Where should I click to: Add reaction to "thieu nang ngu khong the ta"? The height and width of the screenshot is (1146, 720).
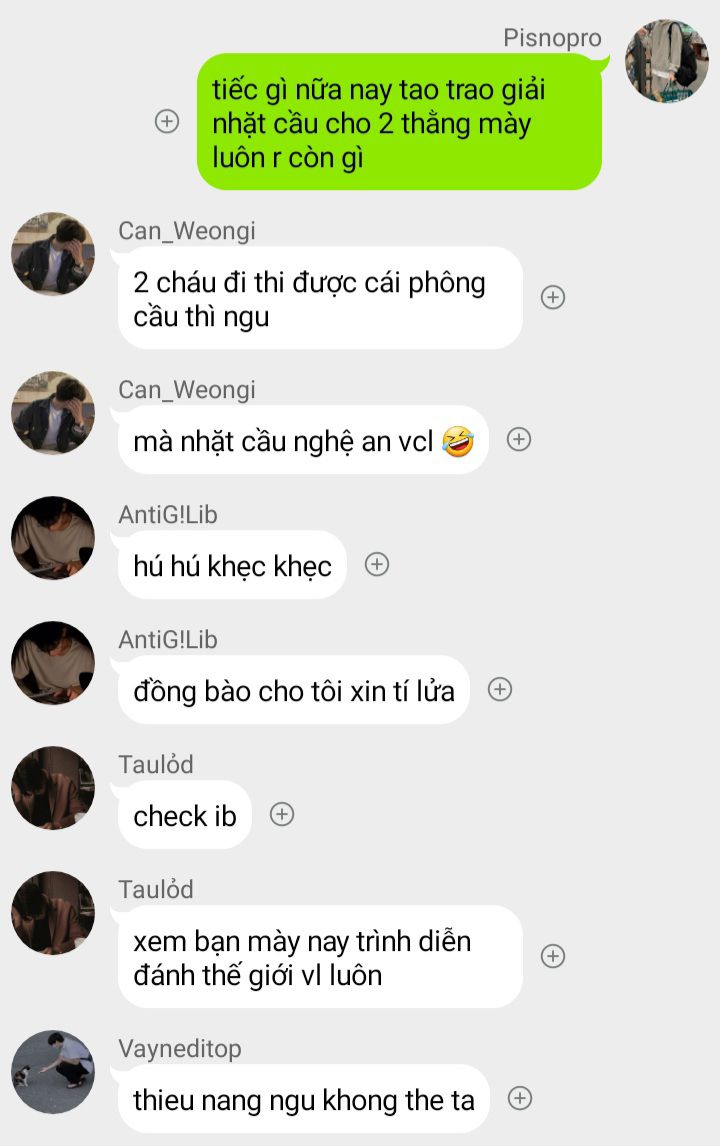520,1098
